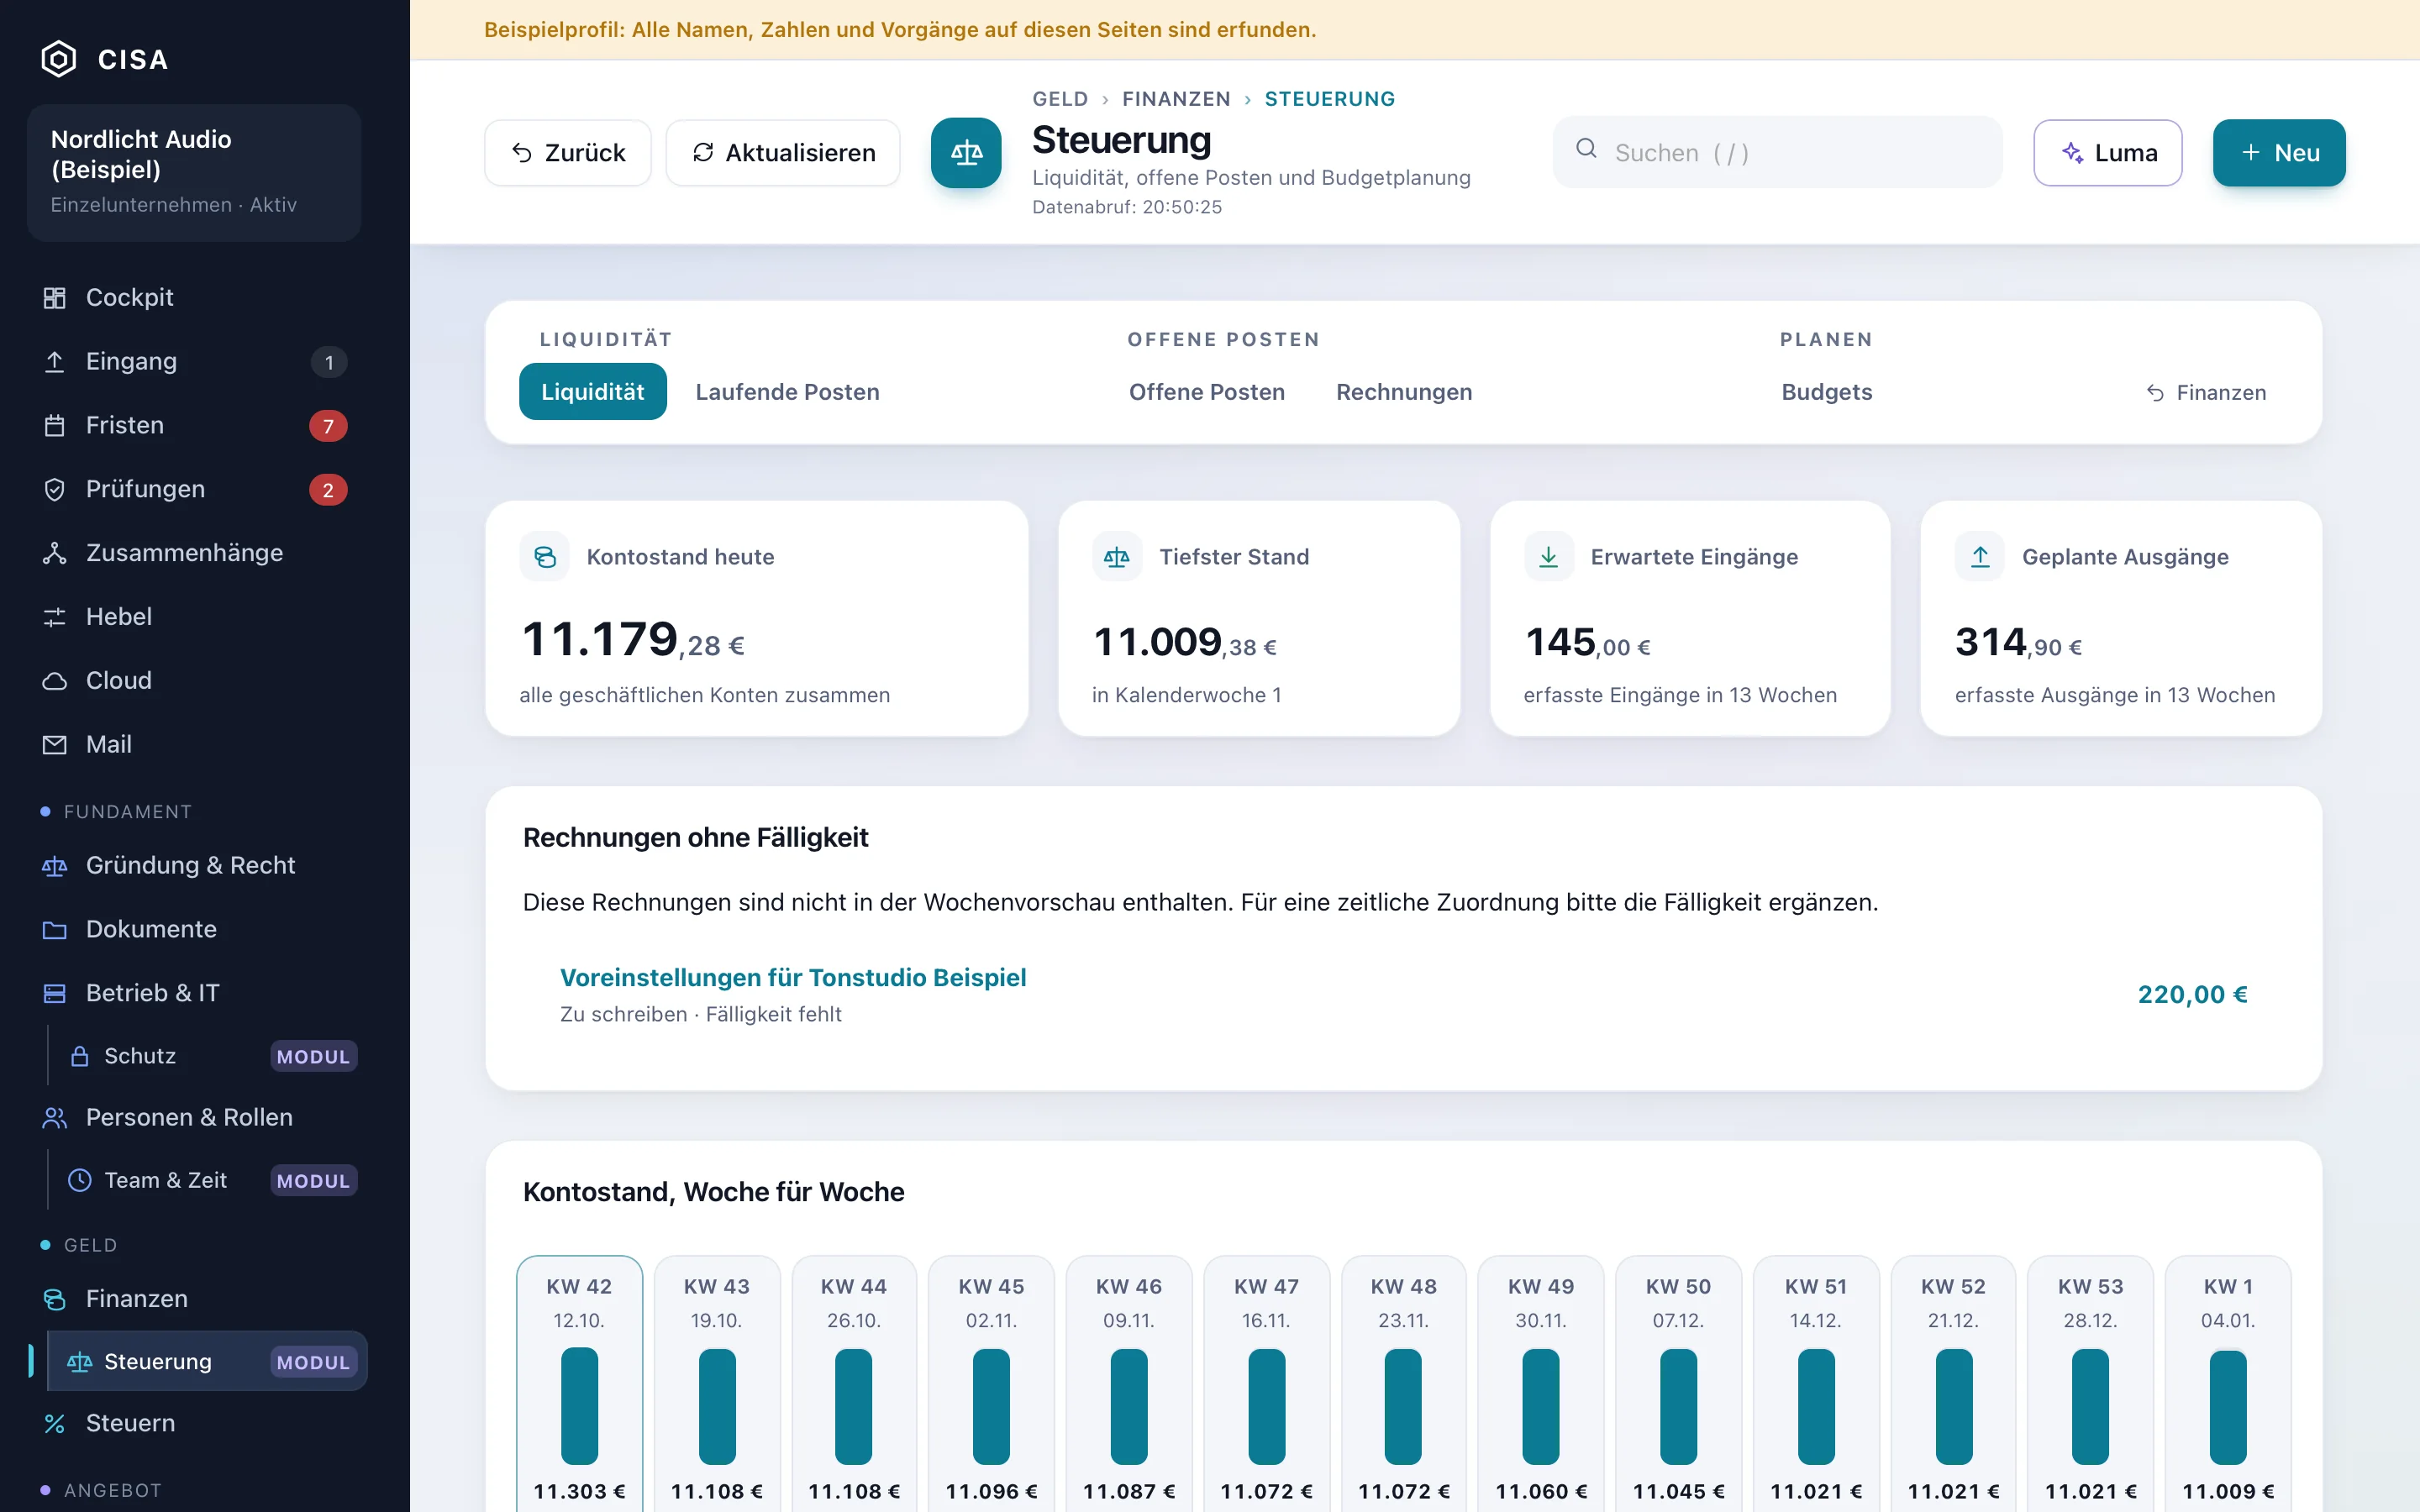Switch to Laufende Posten tab

point(788,392)
